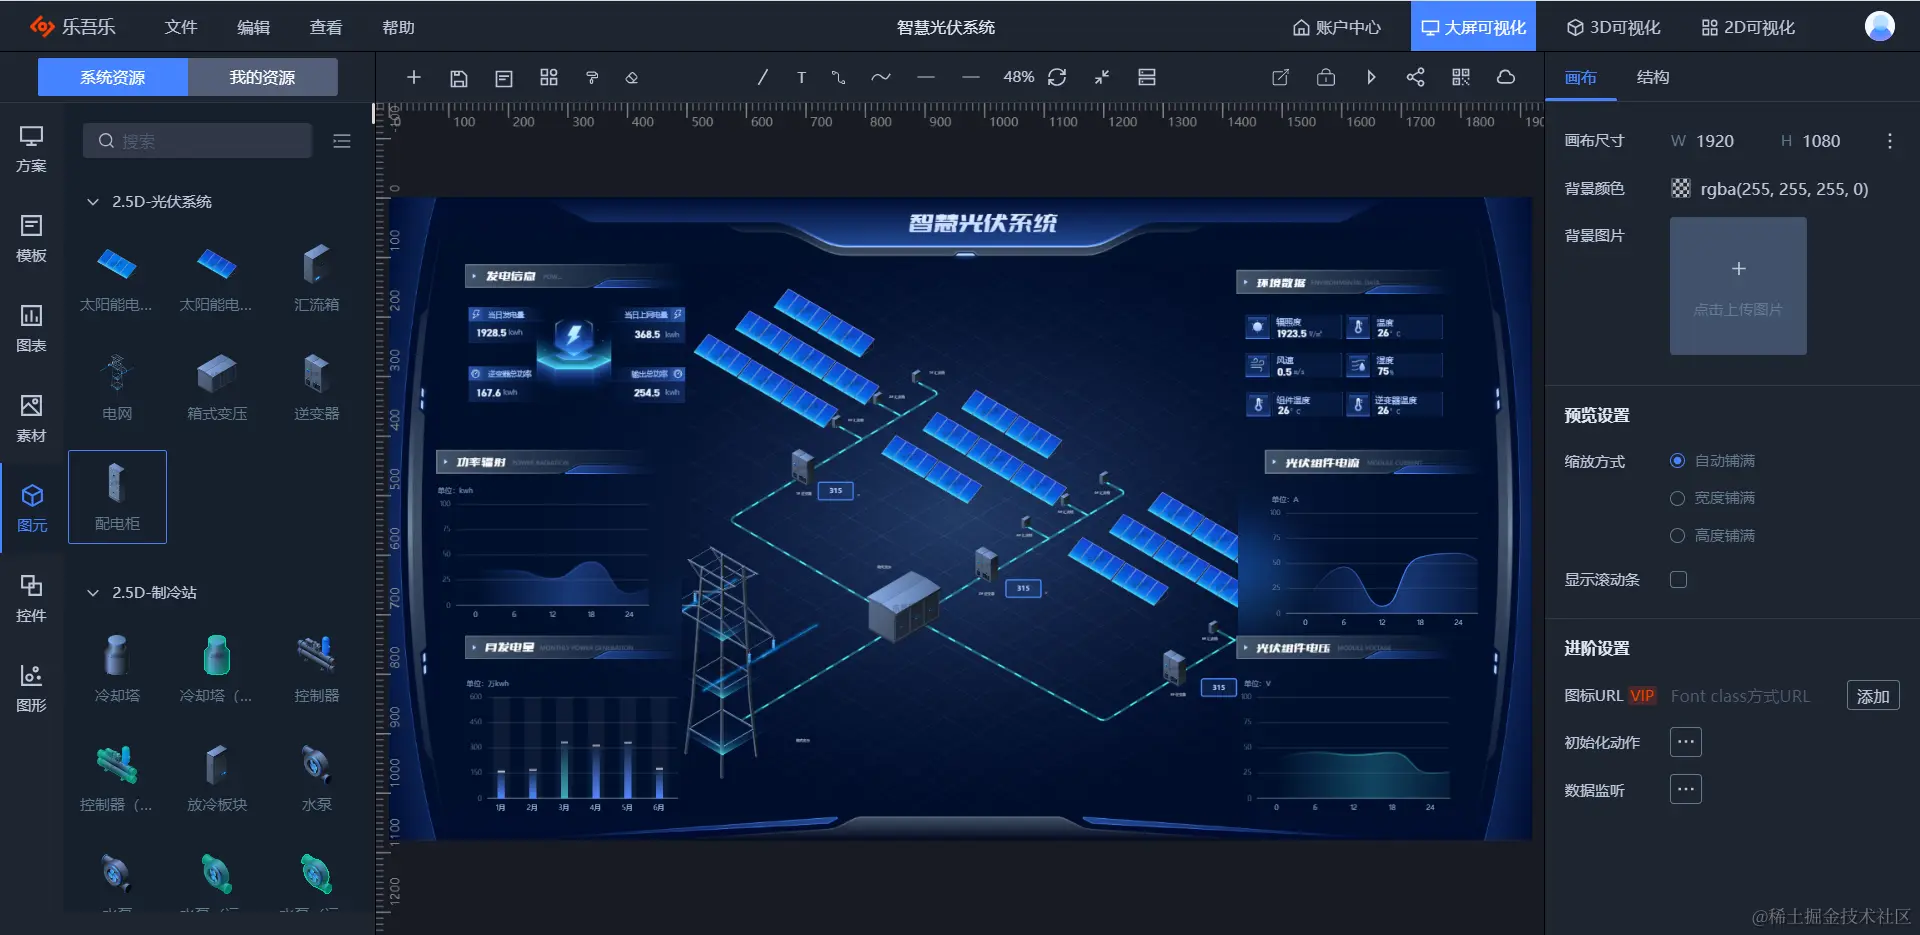Select 自动铺满 scaling radio button
This screenshot has height=935, width=1920.
(x=1678, y=461)
